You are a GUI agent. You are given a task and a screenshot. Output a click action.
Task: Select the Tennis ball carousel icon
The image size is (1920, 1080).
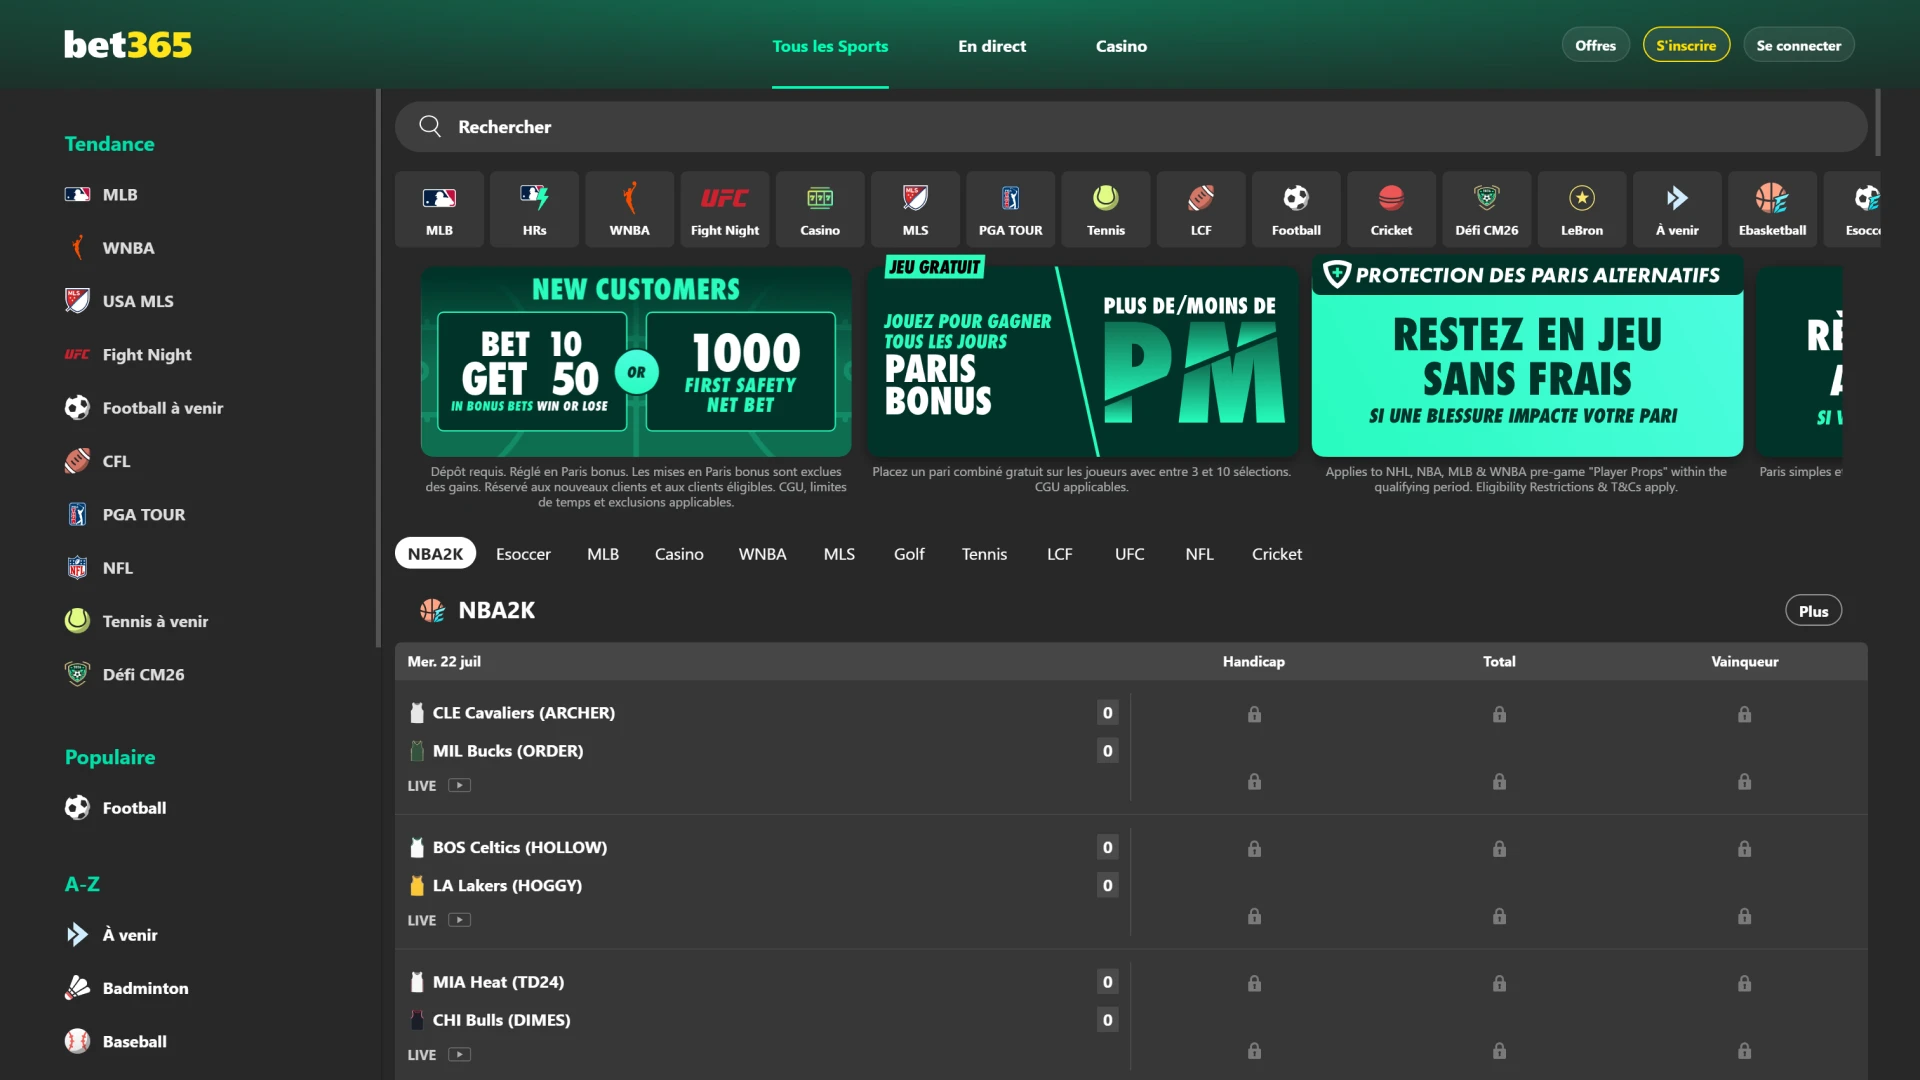coord(1105,209)
